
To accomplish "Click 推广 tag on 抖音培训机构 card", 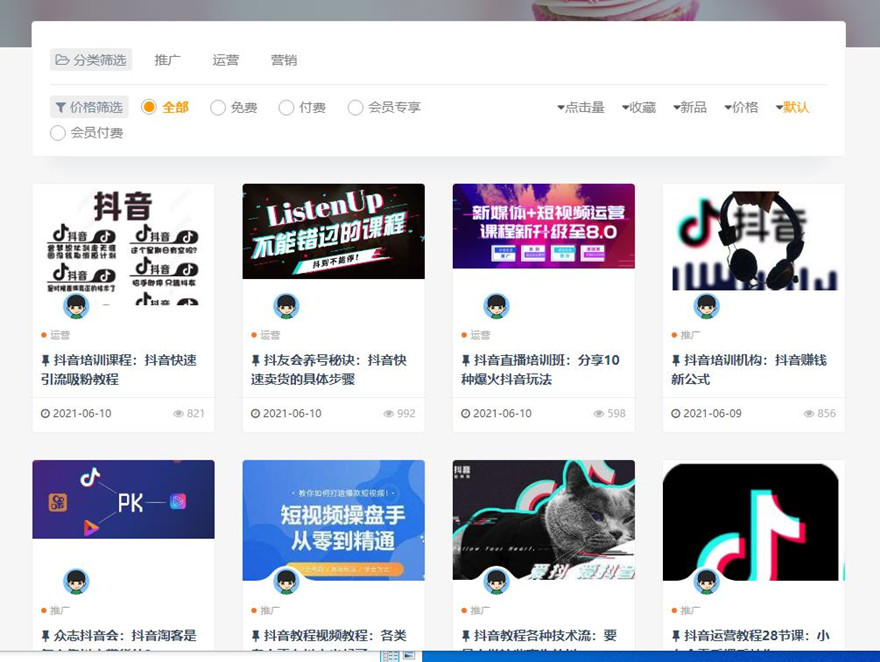I will pos(690,335).
